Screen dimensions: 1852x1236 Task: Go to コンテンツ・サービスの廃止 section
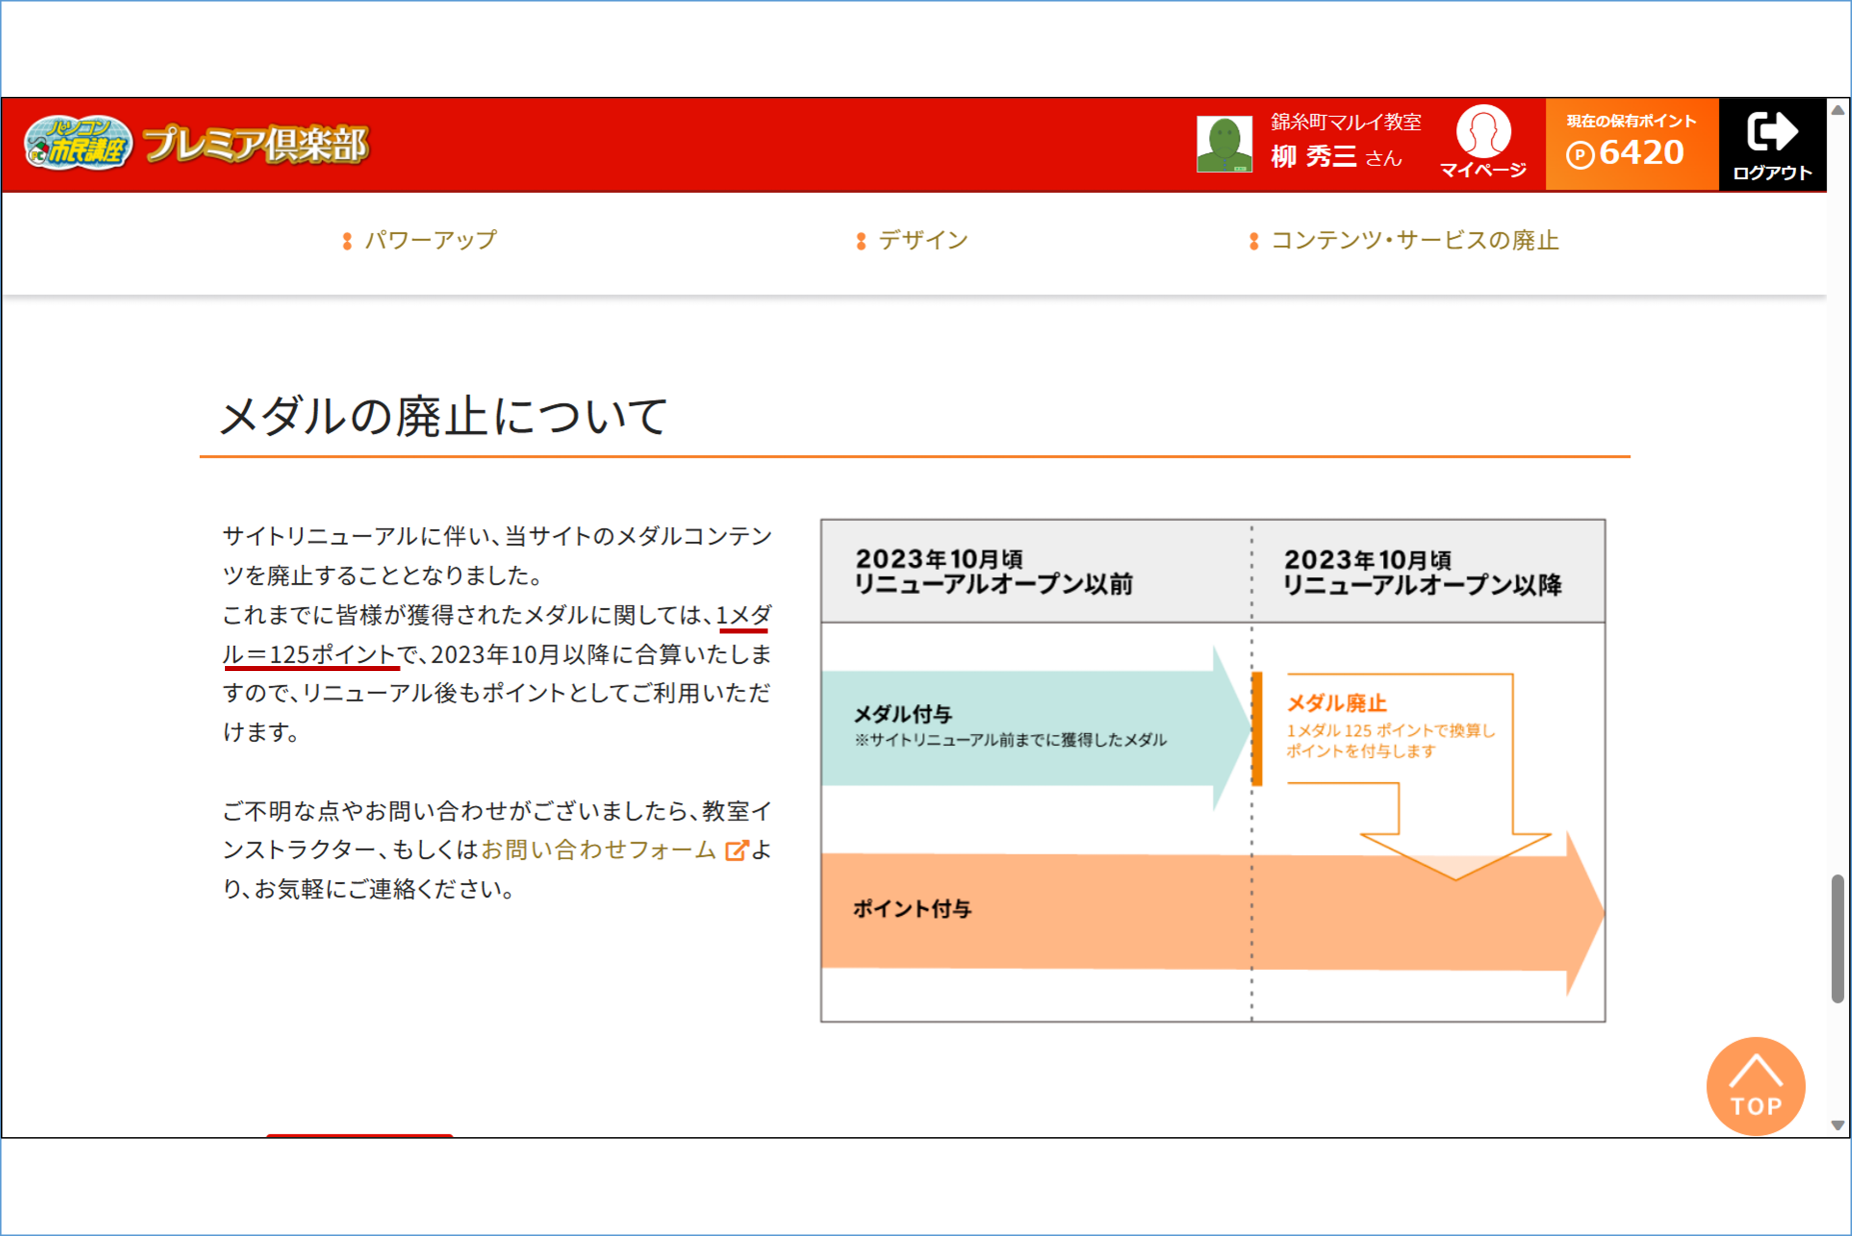pos(1413,240)
